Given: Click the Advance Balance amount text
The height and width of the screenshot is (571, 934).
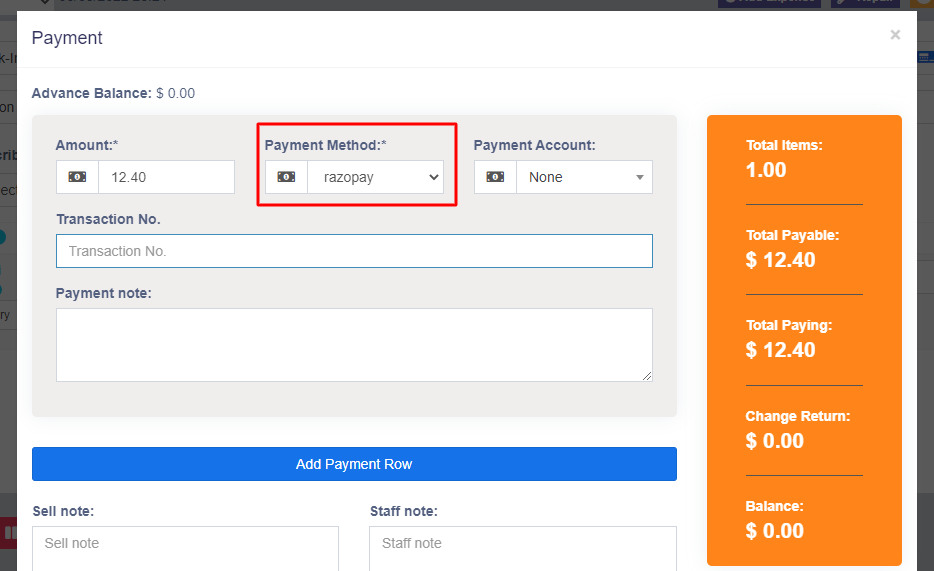Looking at the screenshot, I should (x=175, y=93).
